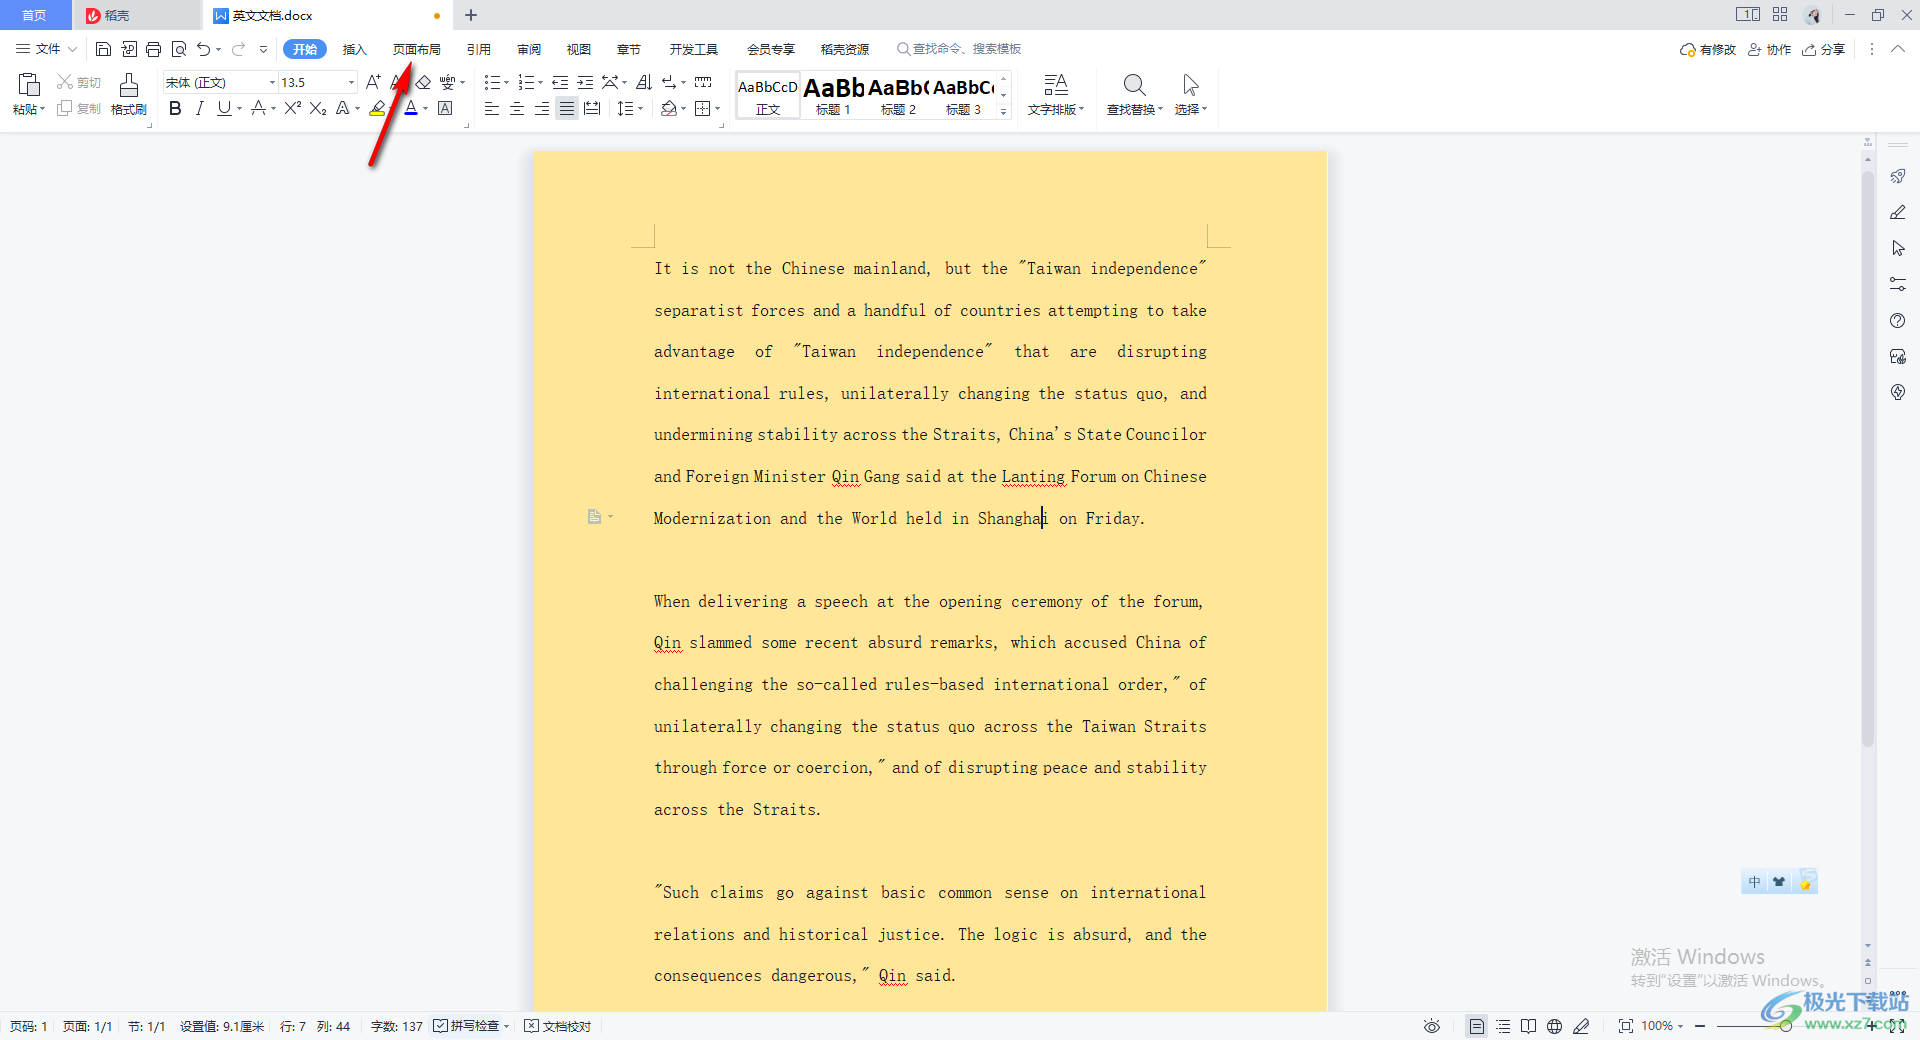Toggle underline formatting
Image resolution: width=1920 pixels, height=1040 pixels.
[224, 108]
